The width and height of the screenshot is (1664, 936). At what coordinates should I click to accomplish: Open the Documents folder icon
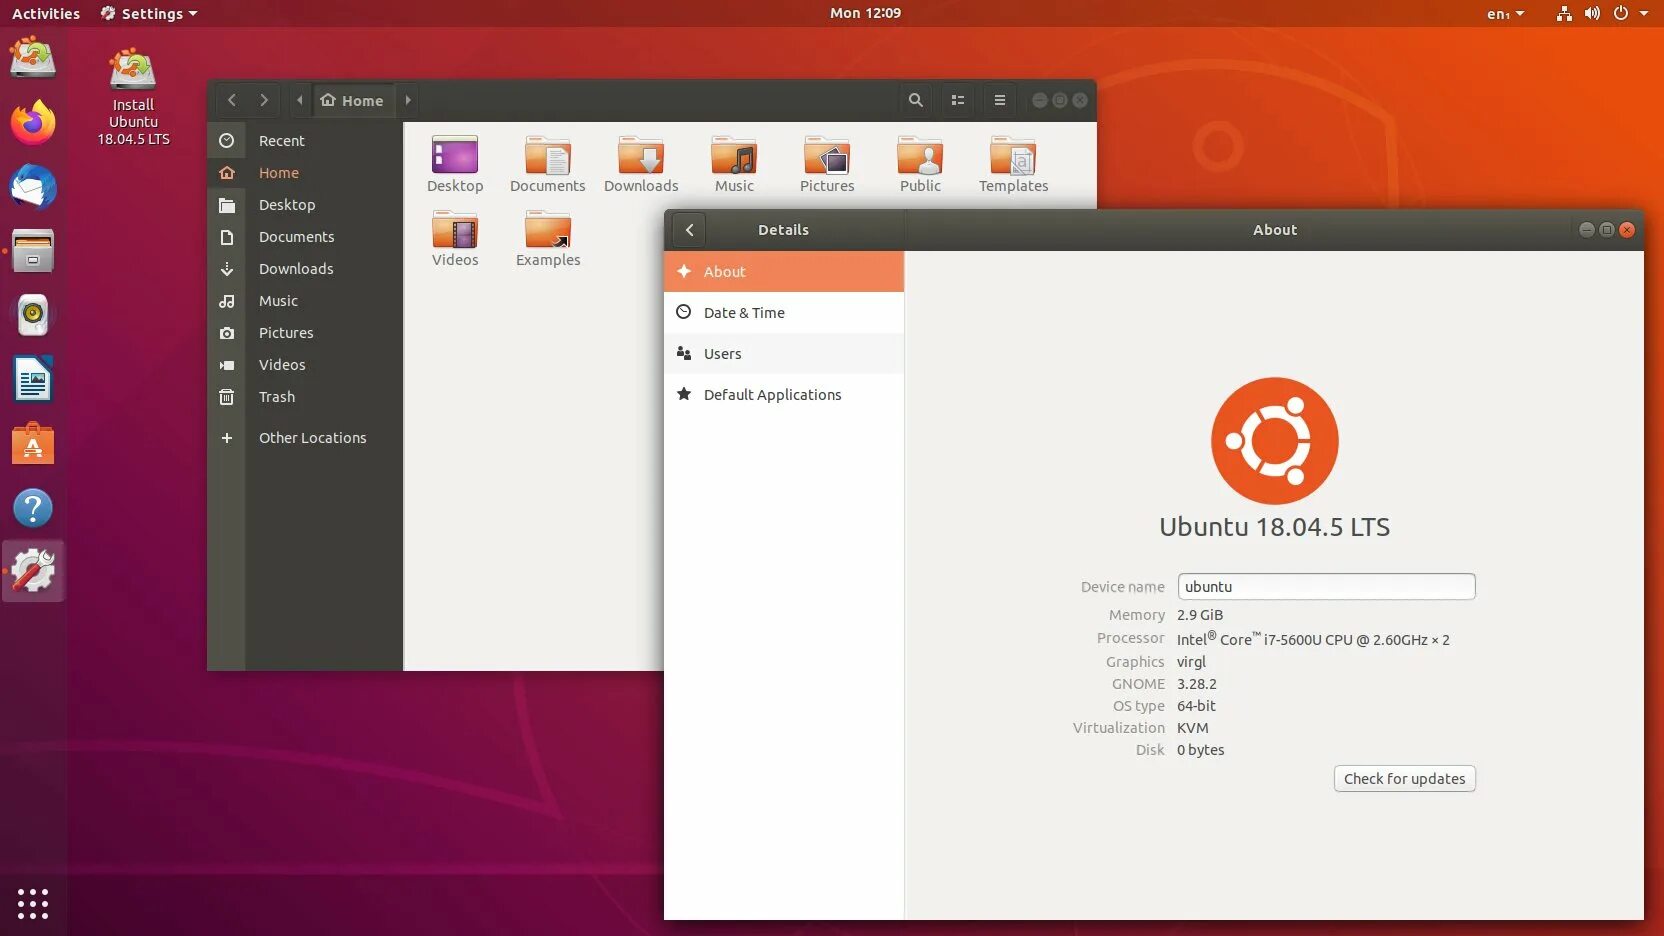[547, 157]
